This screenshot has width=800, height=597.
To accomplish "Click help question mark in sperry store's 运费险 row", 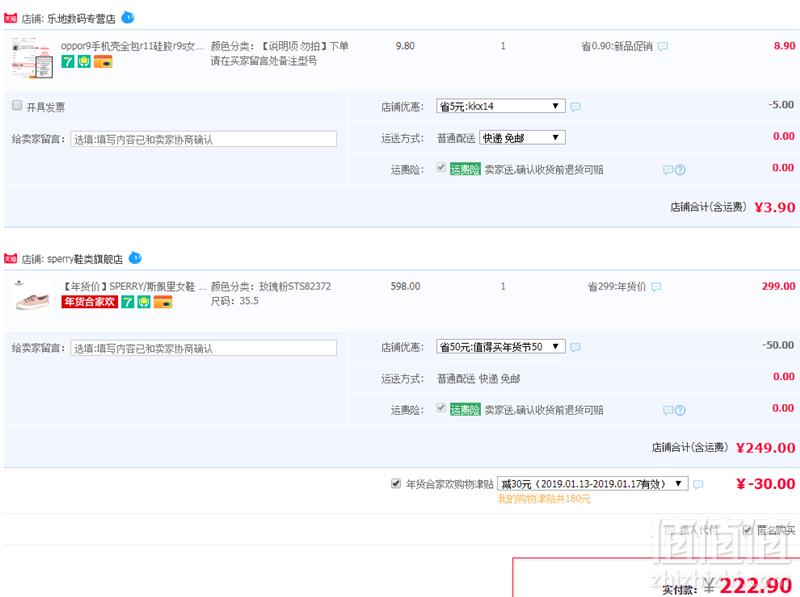I will click(x=680, y=410).
